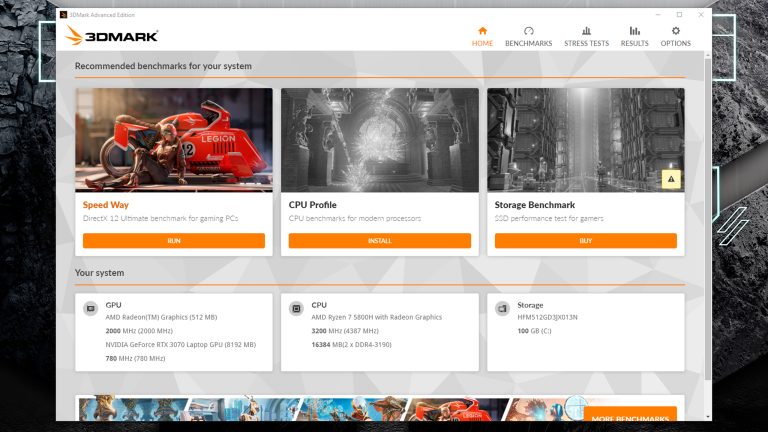768x432 pixels.
Task: Buy the Storage Benchmark
Action: (586, 240)
